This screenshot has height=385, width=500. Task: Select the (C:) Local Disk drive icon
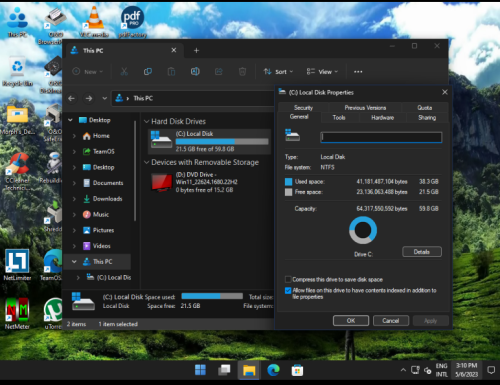(161, 140)
